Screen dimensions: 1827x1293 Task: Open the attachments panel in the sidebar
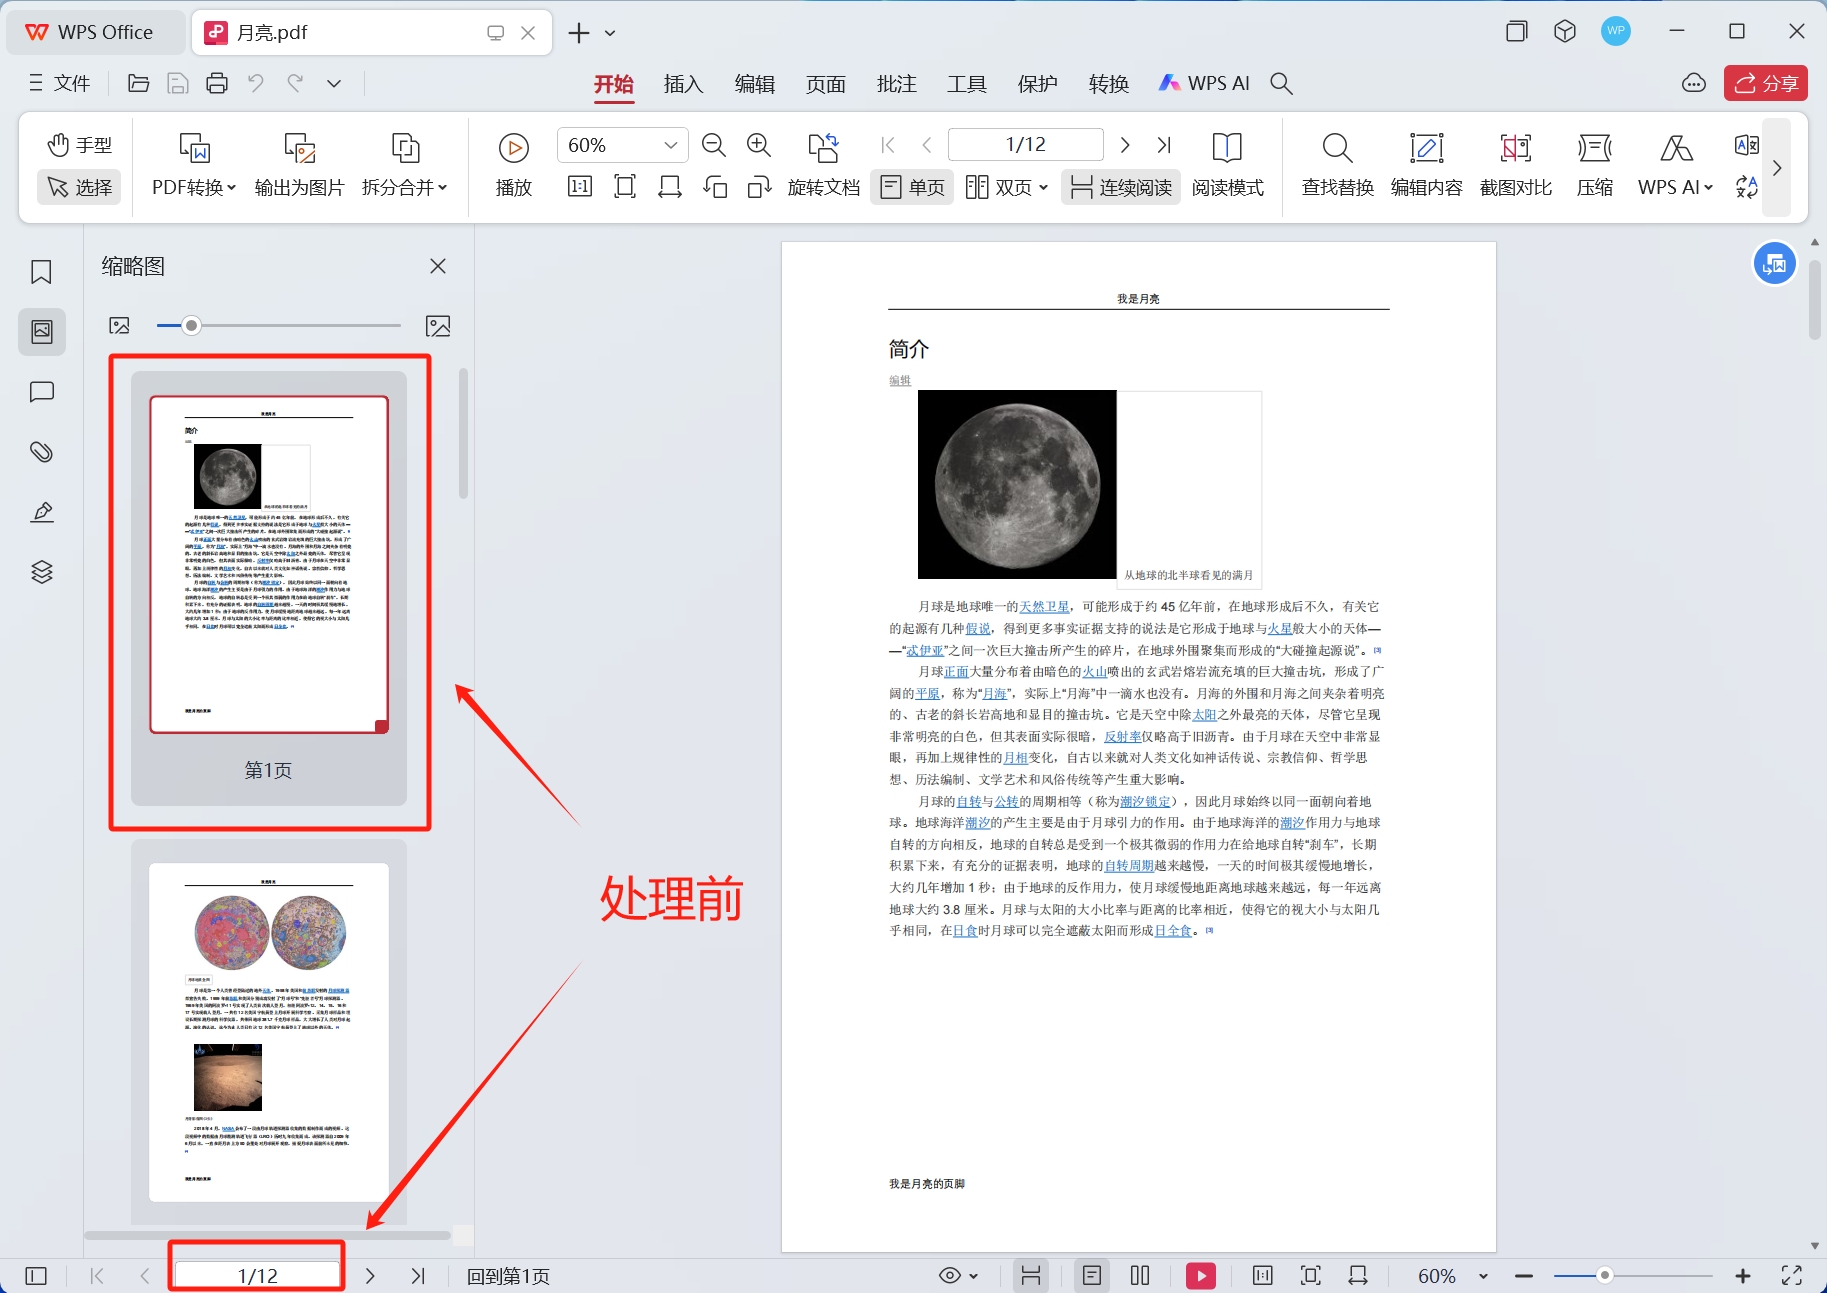[x=41, y=452]
